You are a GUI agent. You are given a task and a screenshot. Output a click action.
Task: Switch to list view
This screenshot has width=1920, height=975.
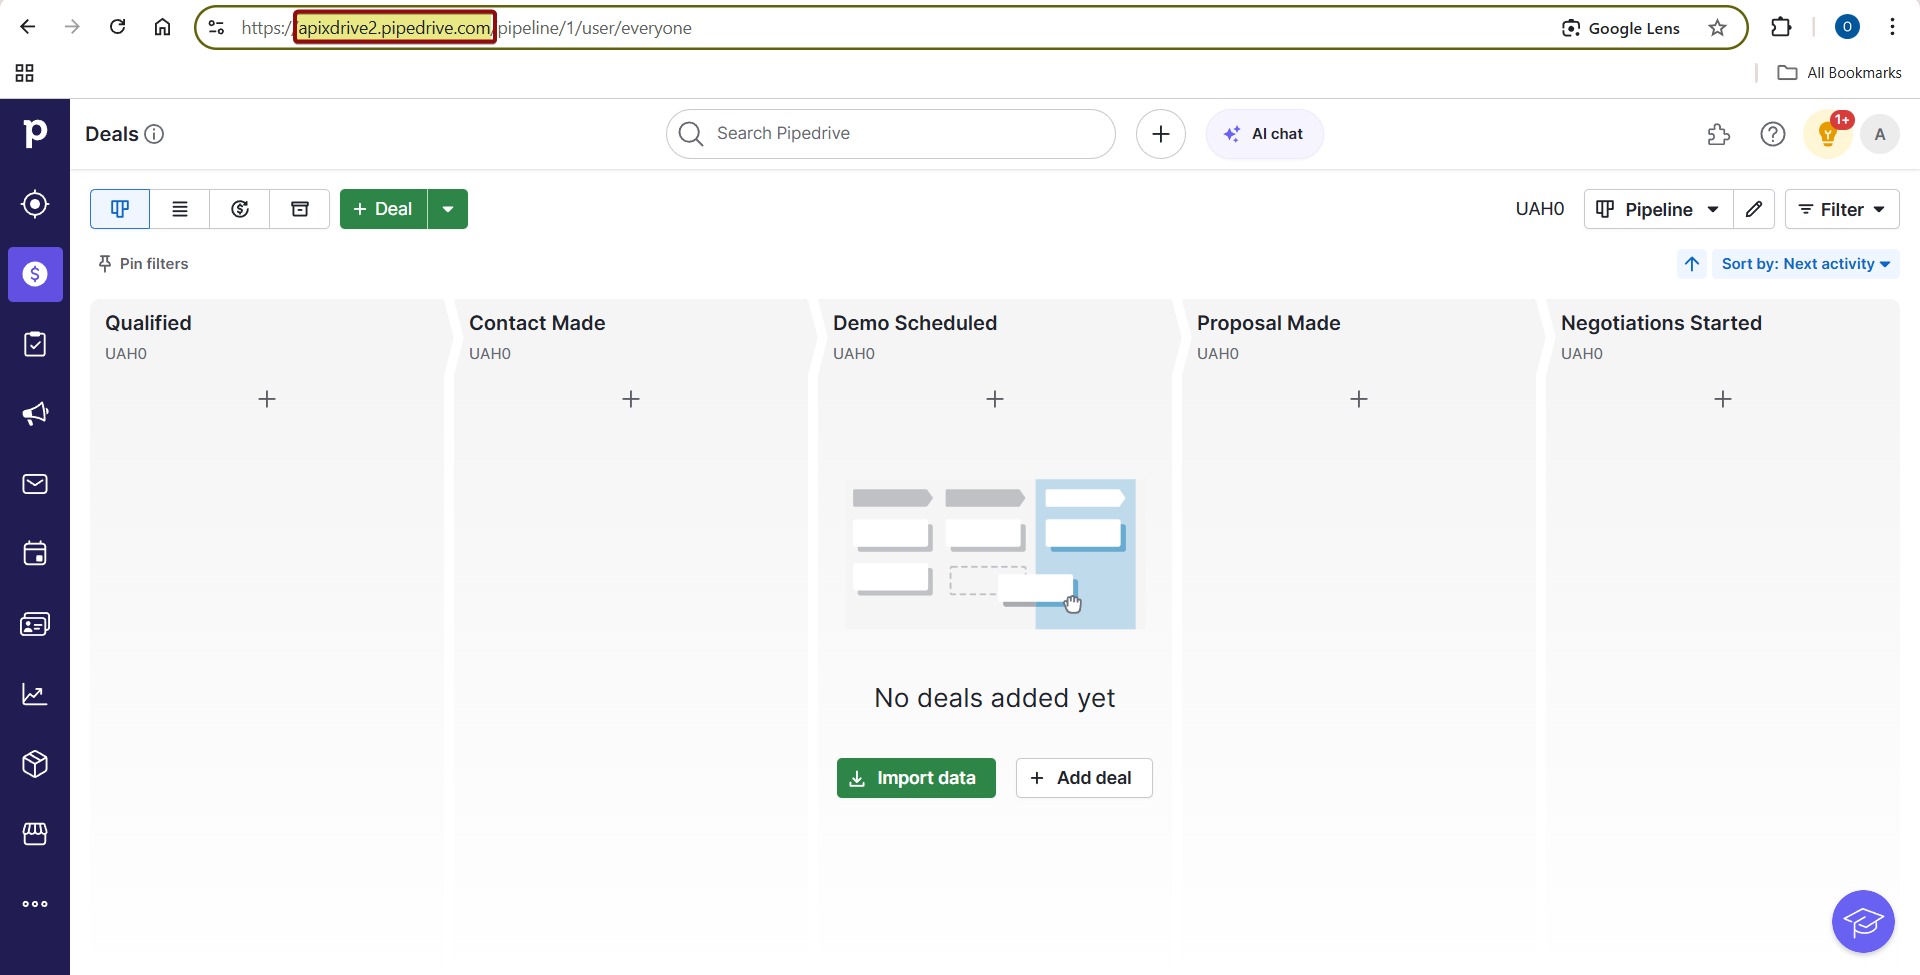point(180,209)
